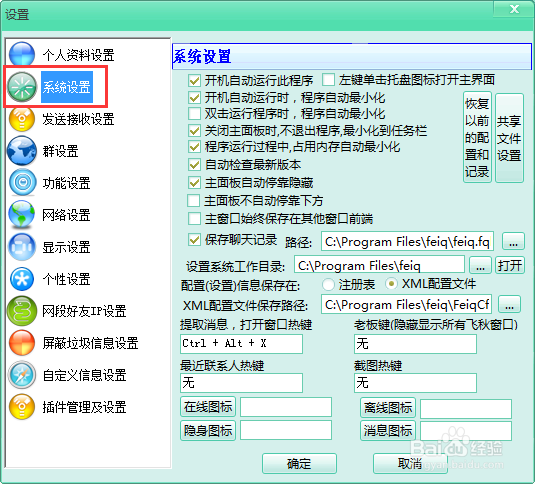
Task: Open 发送接收设置 page
Action: pos(78,119)
